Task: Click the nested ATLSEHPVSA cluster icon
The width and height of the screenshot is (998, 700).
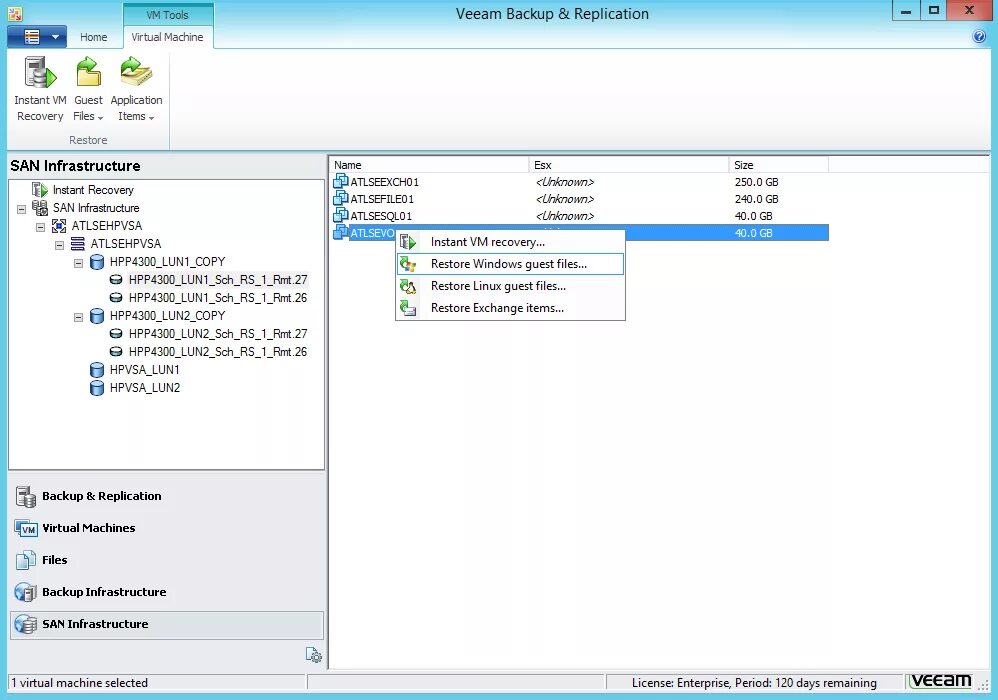Action: click(x=78, y=244)
